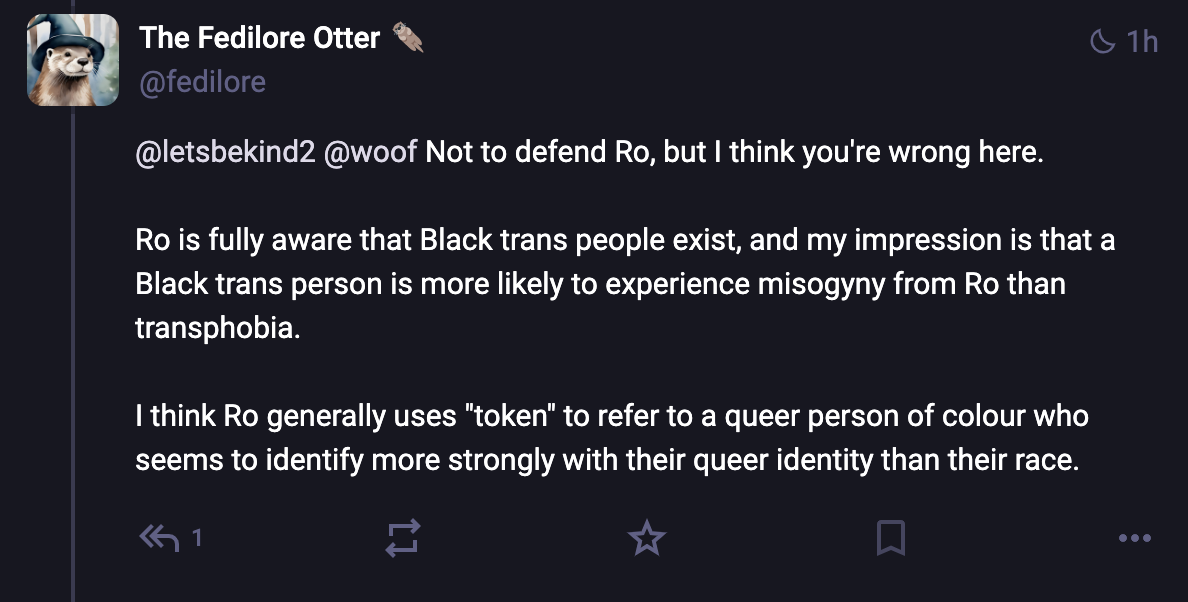Viewport: 1188px width, 602px height.
Task: Open the 1h timestamp link
Action: tap(1142, 41)
